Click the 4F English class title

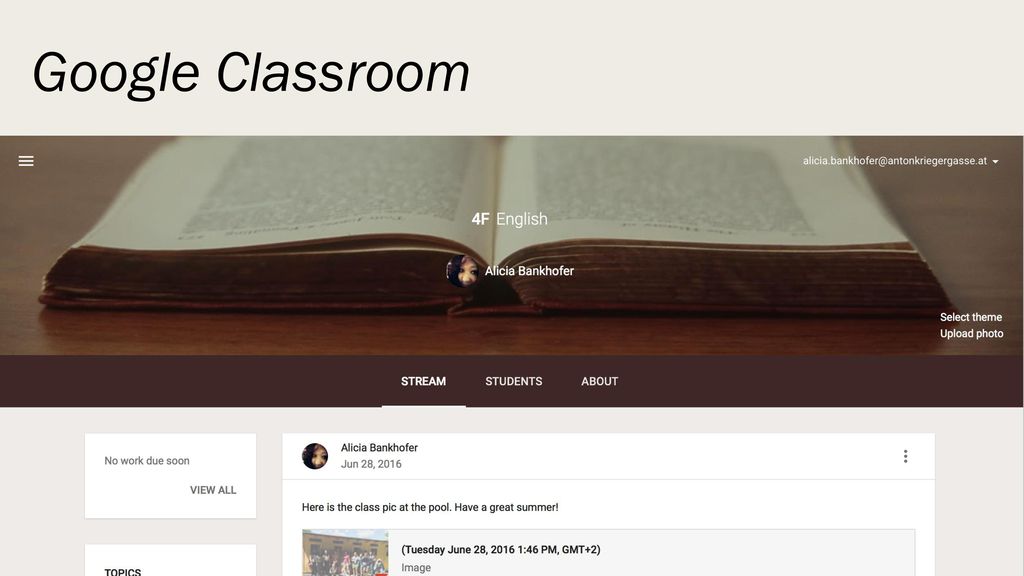pyautogui.click(x=509, y=219)
